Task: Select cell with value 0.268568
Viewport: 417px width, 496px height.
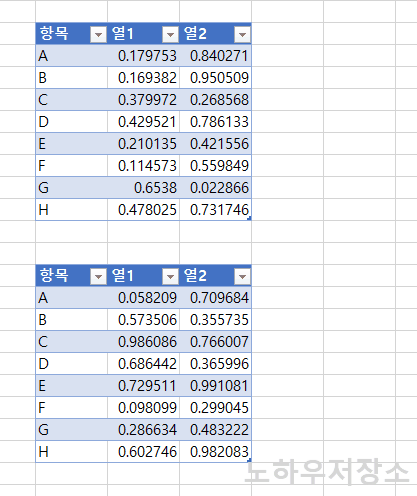Action: pyautogui.click(x=216, y=100)
